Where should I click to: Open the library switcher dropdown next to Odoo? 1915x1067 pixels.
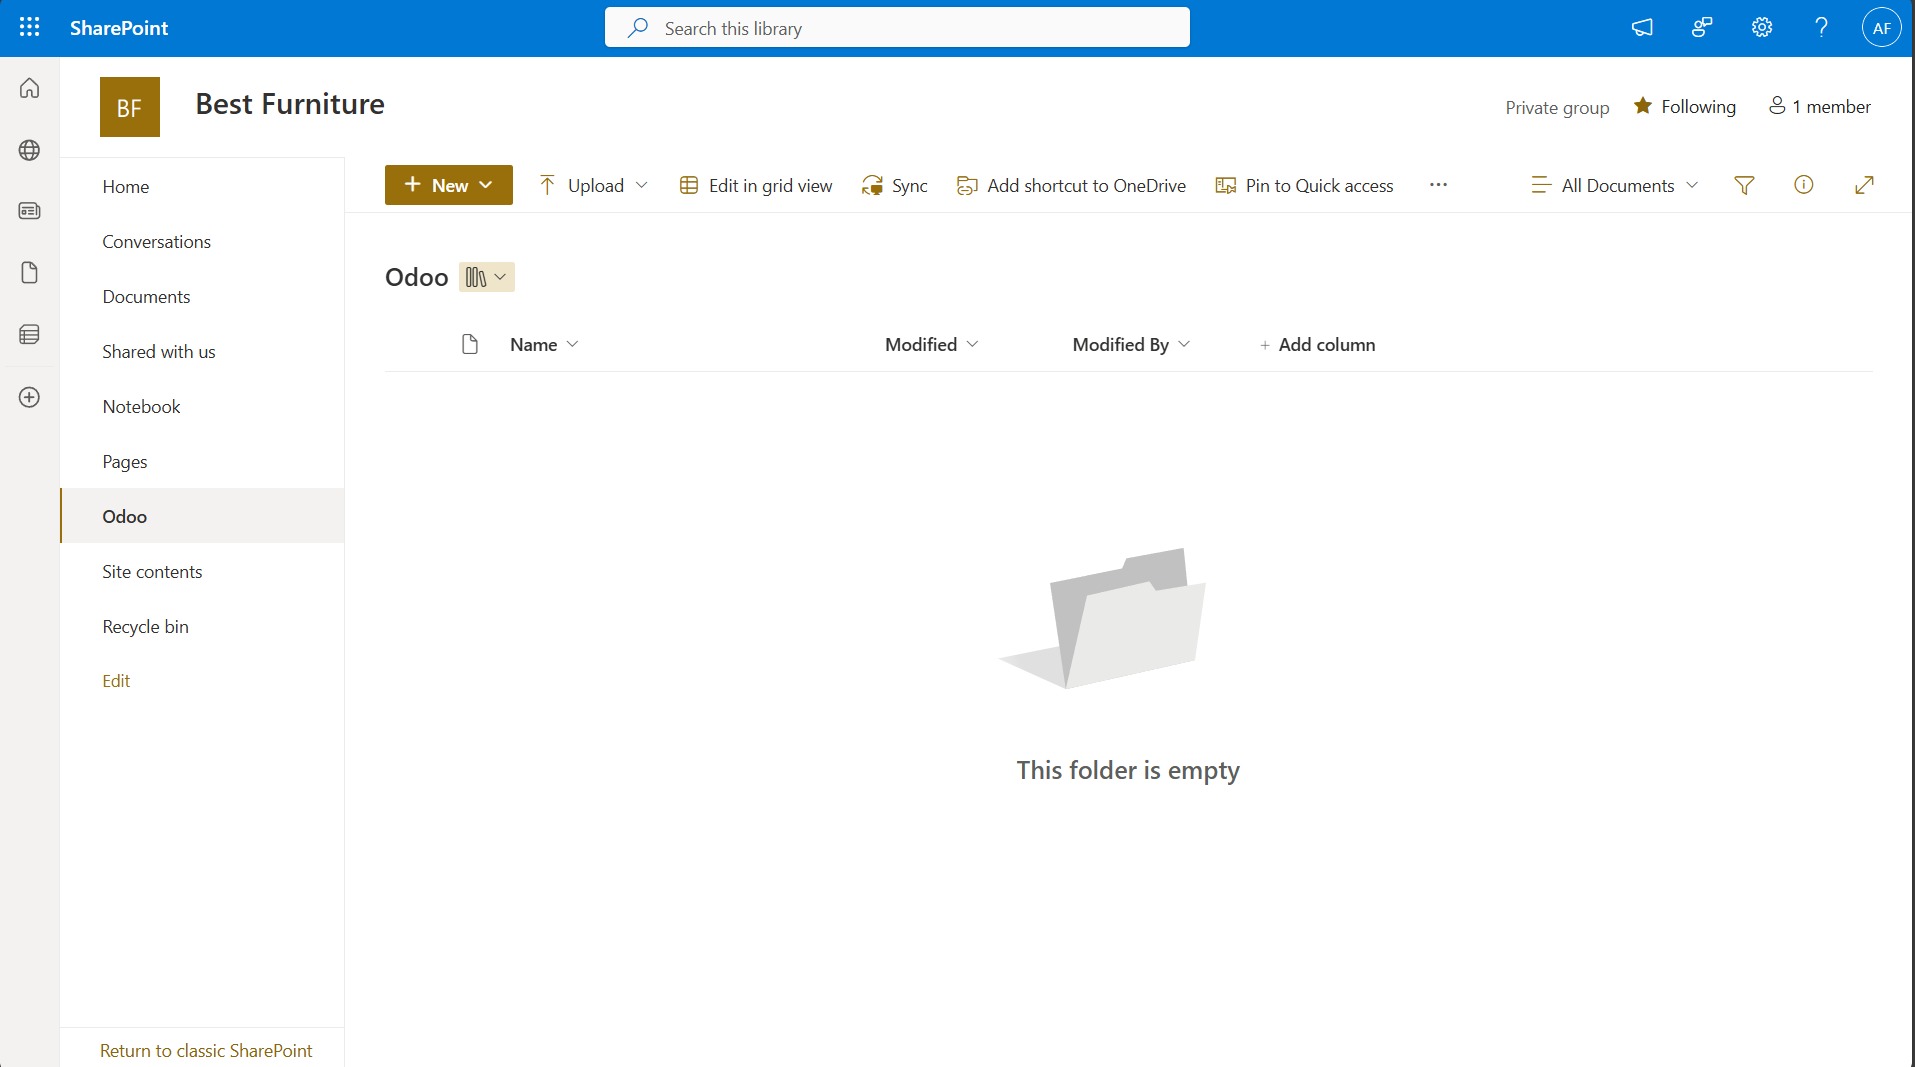pyautogui.click(x=487, y=277)
